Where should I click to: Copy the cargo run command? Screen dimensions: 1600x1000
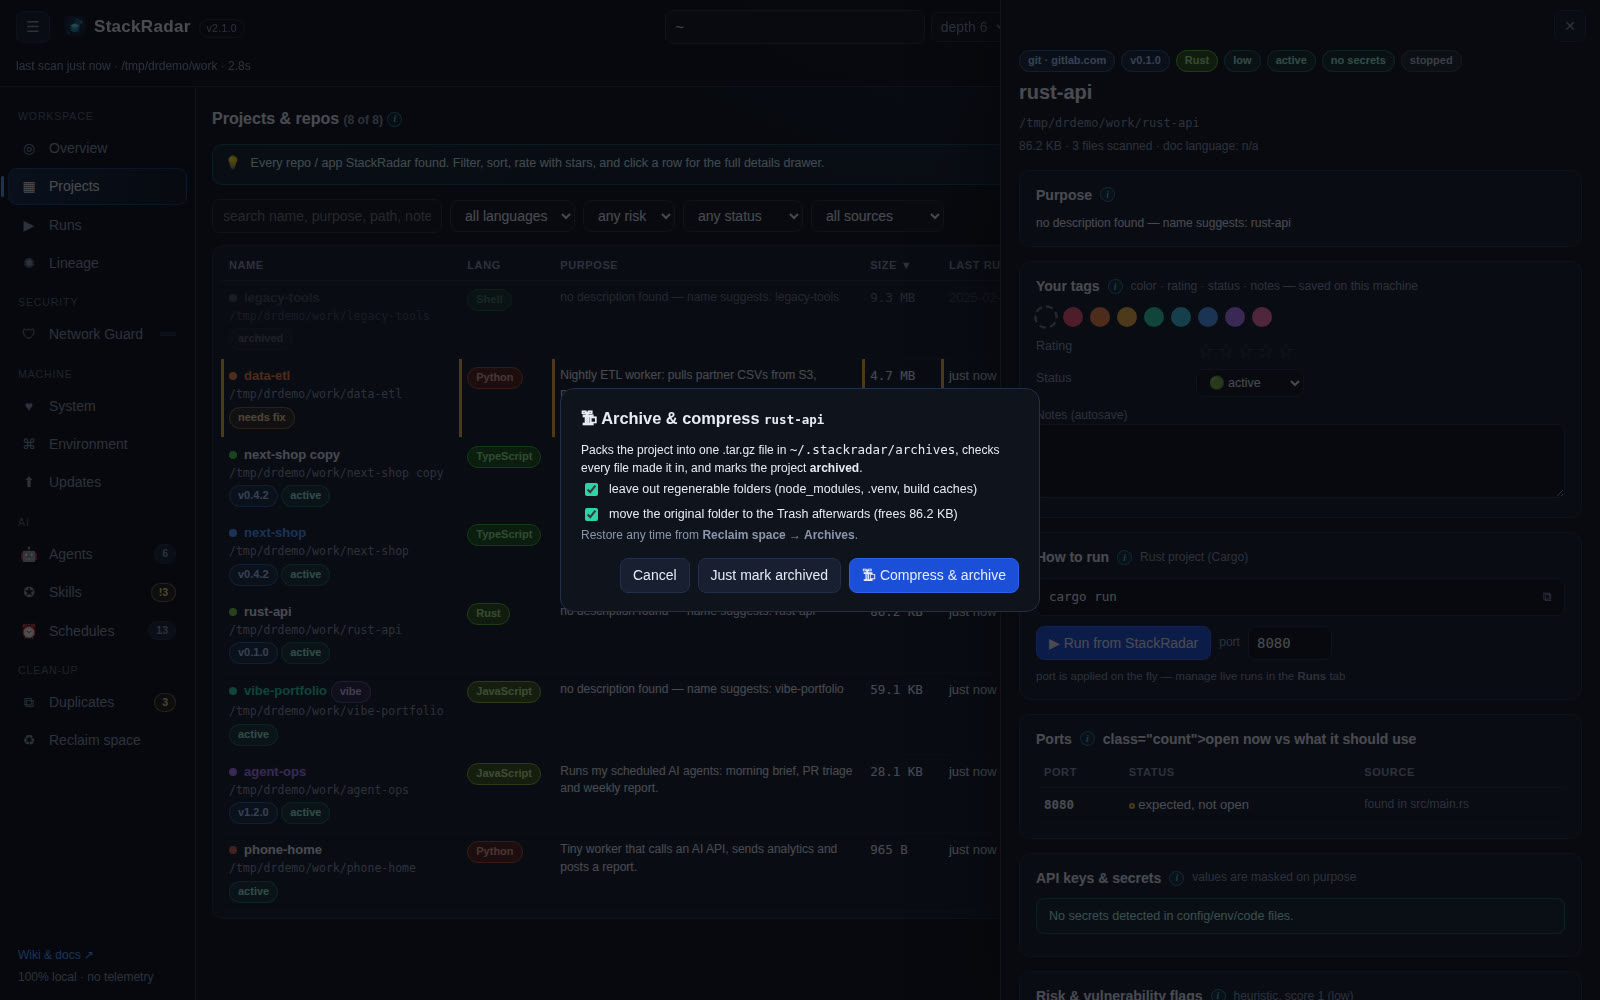tap(1547, 597)
